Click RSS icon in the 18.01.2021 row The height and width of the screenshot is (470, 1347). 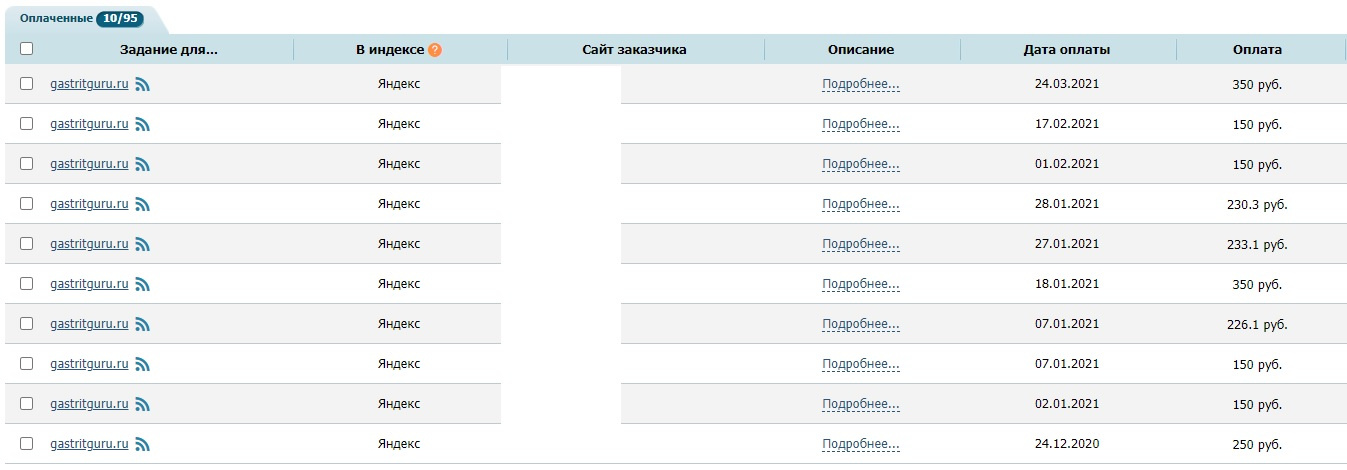(143, 285)
